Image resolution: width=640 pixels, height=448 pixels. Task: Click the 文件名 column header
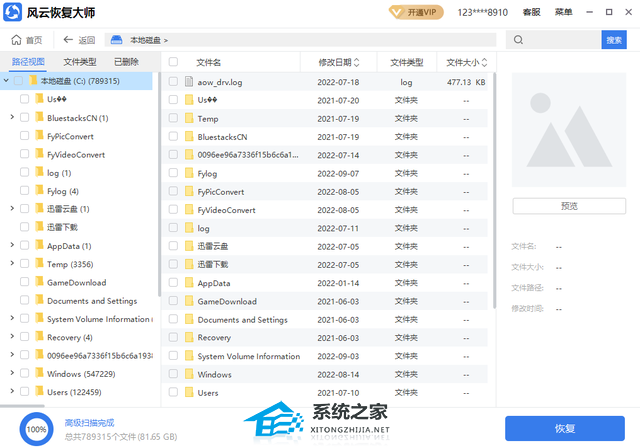pyautogui.click(x=208, y=62)
